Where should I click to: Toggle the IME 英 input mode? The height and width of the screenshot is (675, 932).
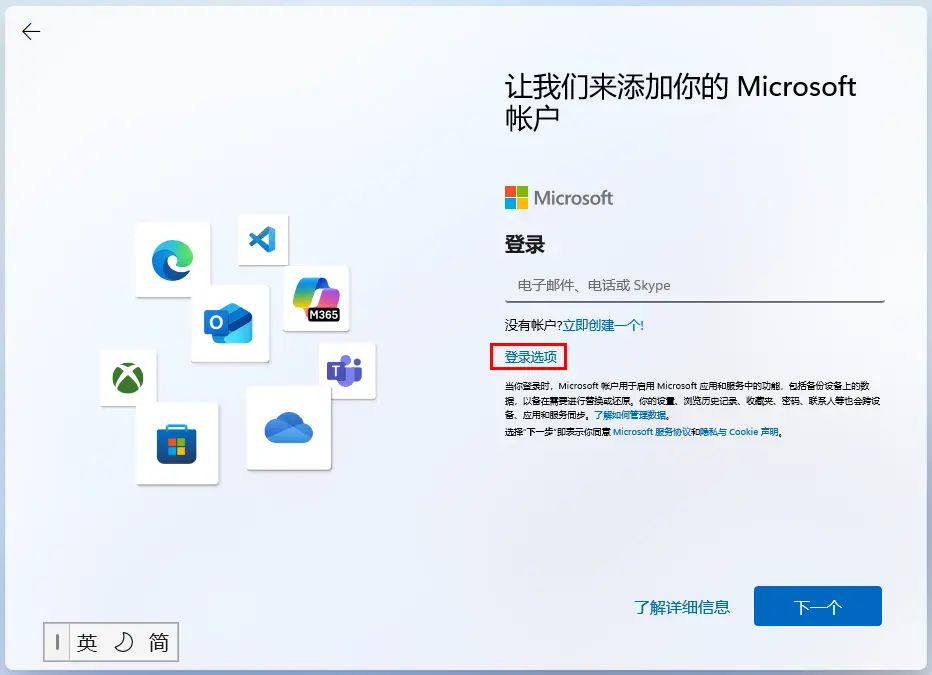point(87,643)
